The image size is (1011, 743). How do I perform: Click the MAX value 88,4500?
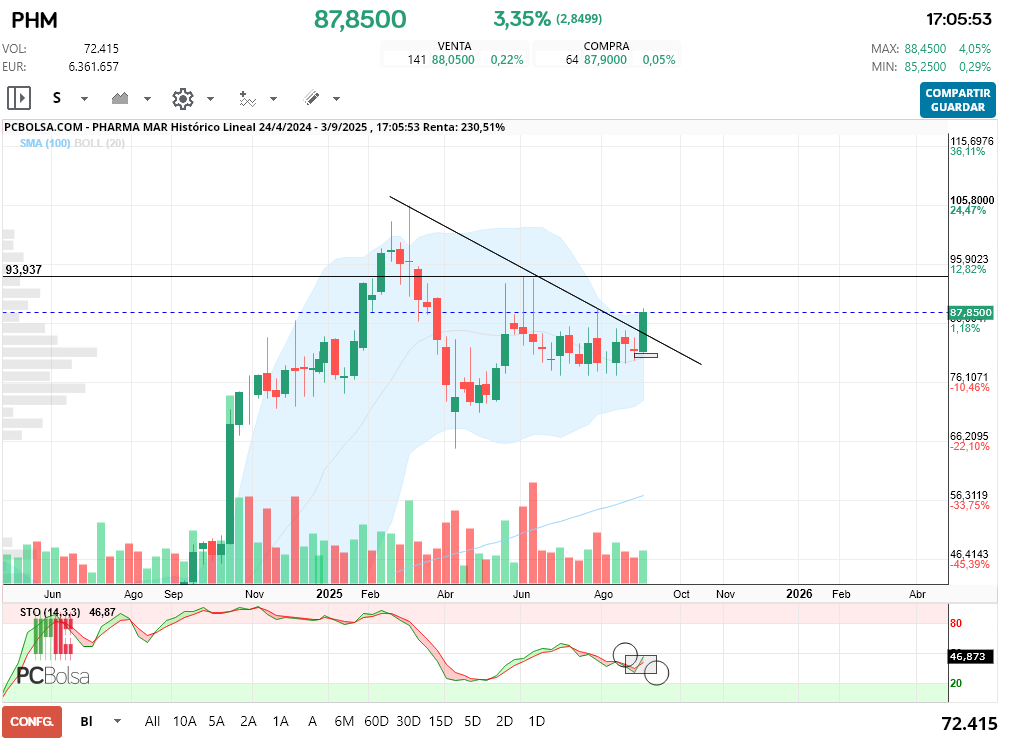[925, 49]
